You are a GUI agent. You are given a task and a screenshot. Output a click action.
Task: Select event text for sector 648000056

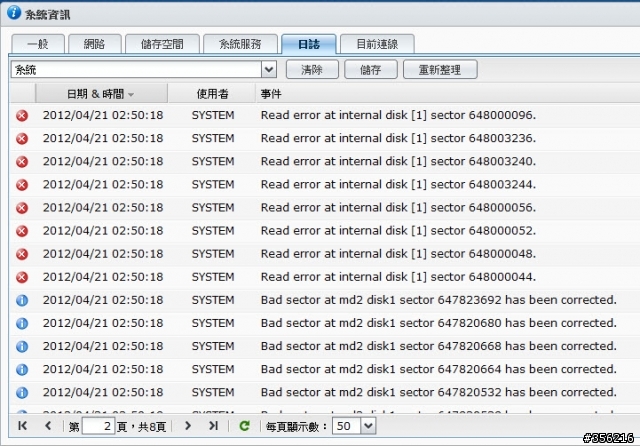pos(398,208)
